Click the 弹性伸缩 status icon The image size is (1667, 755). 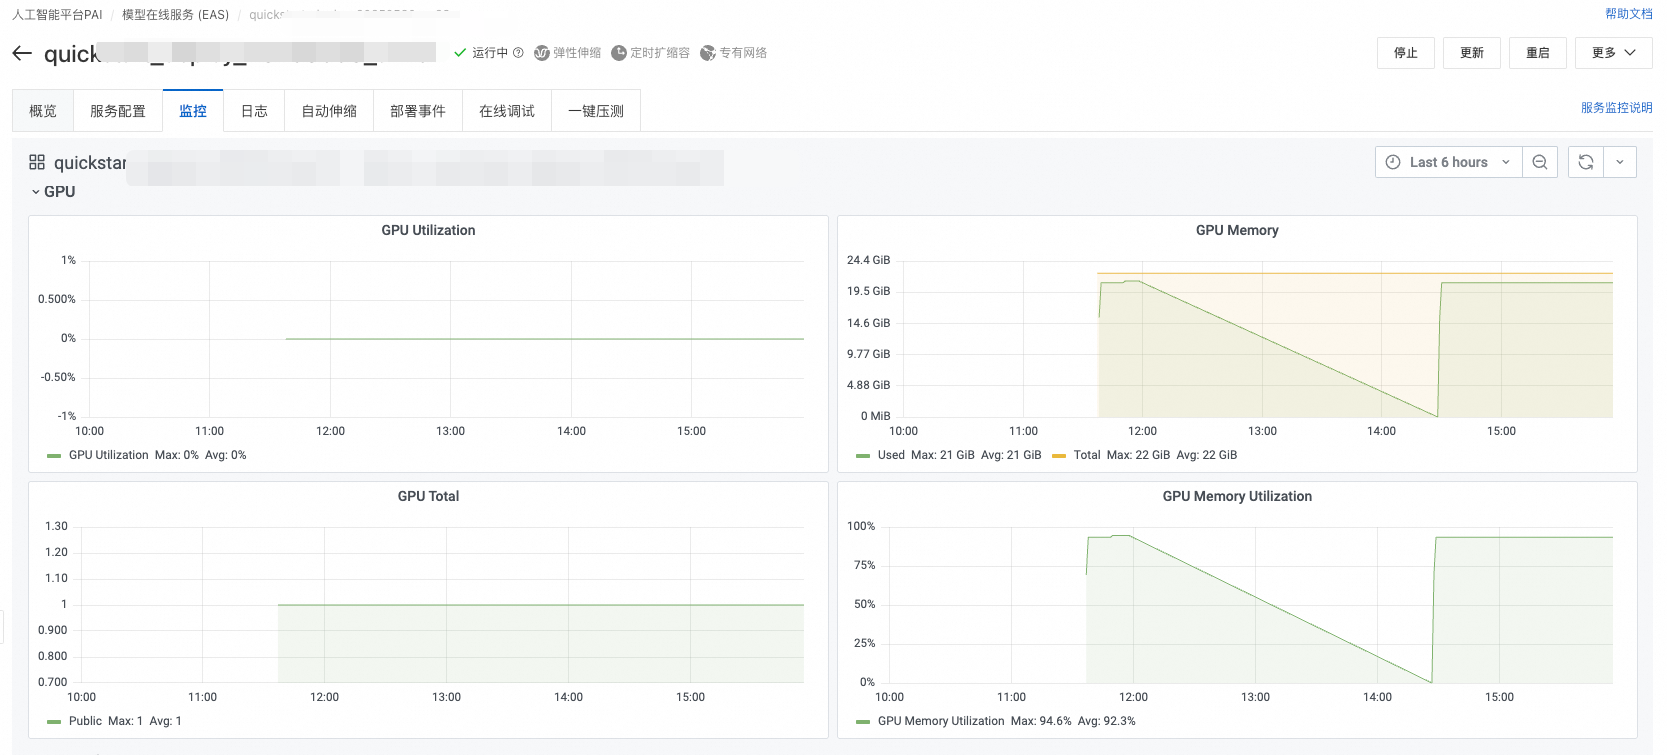(542, 53)
